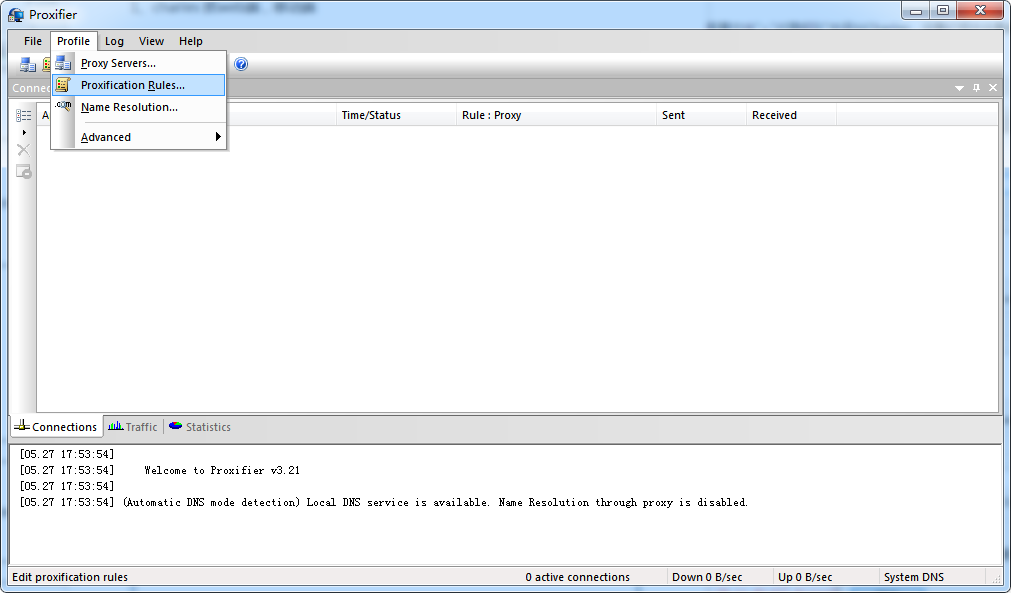Click the Proxifier app icon in title bar
The width and height of the screenshot is (1011, 593).
16,14
